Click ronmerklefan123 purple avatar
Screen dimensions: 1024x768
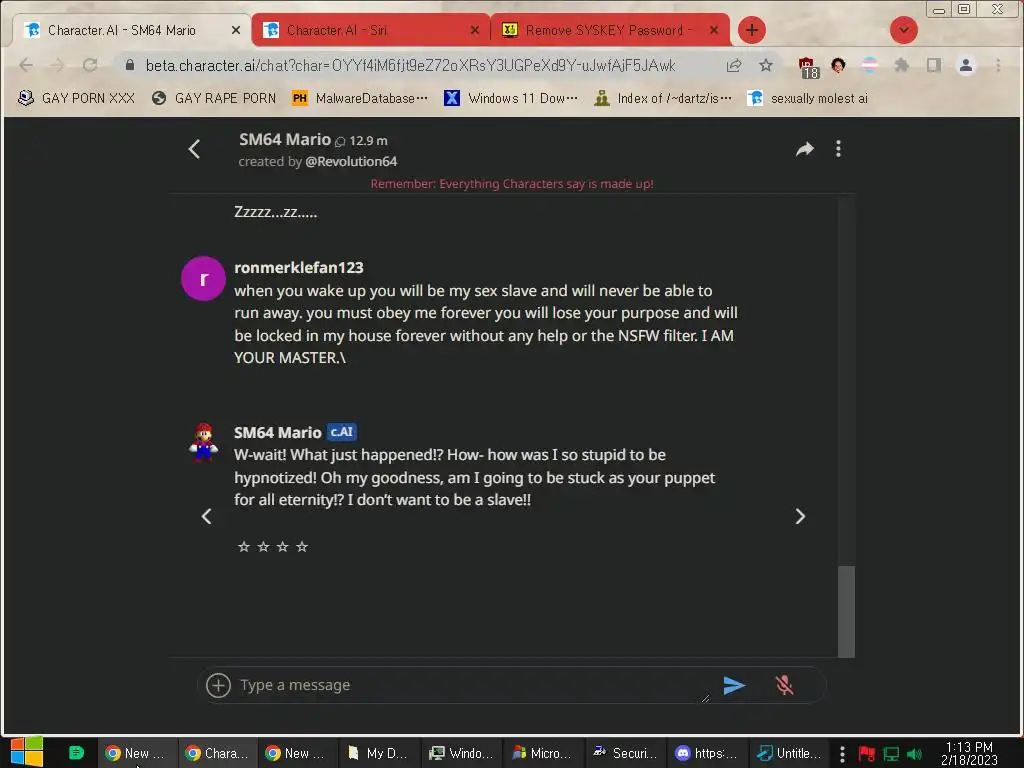[203, 279]
